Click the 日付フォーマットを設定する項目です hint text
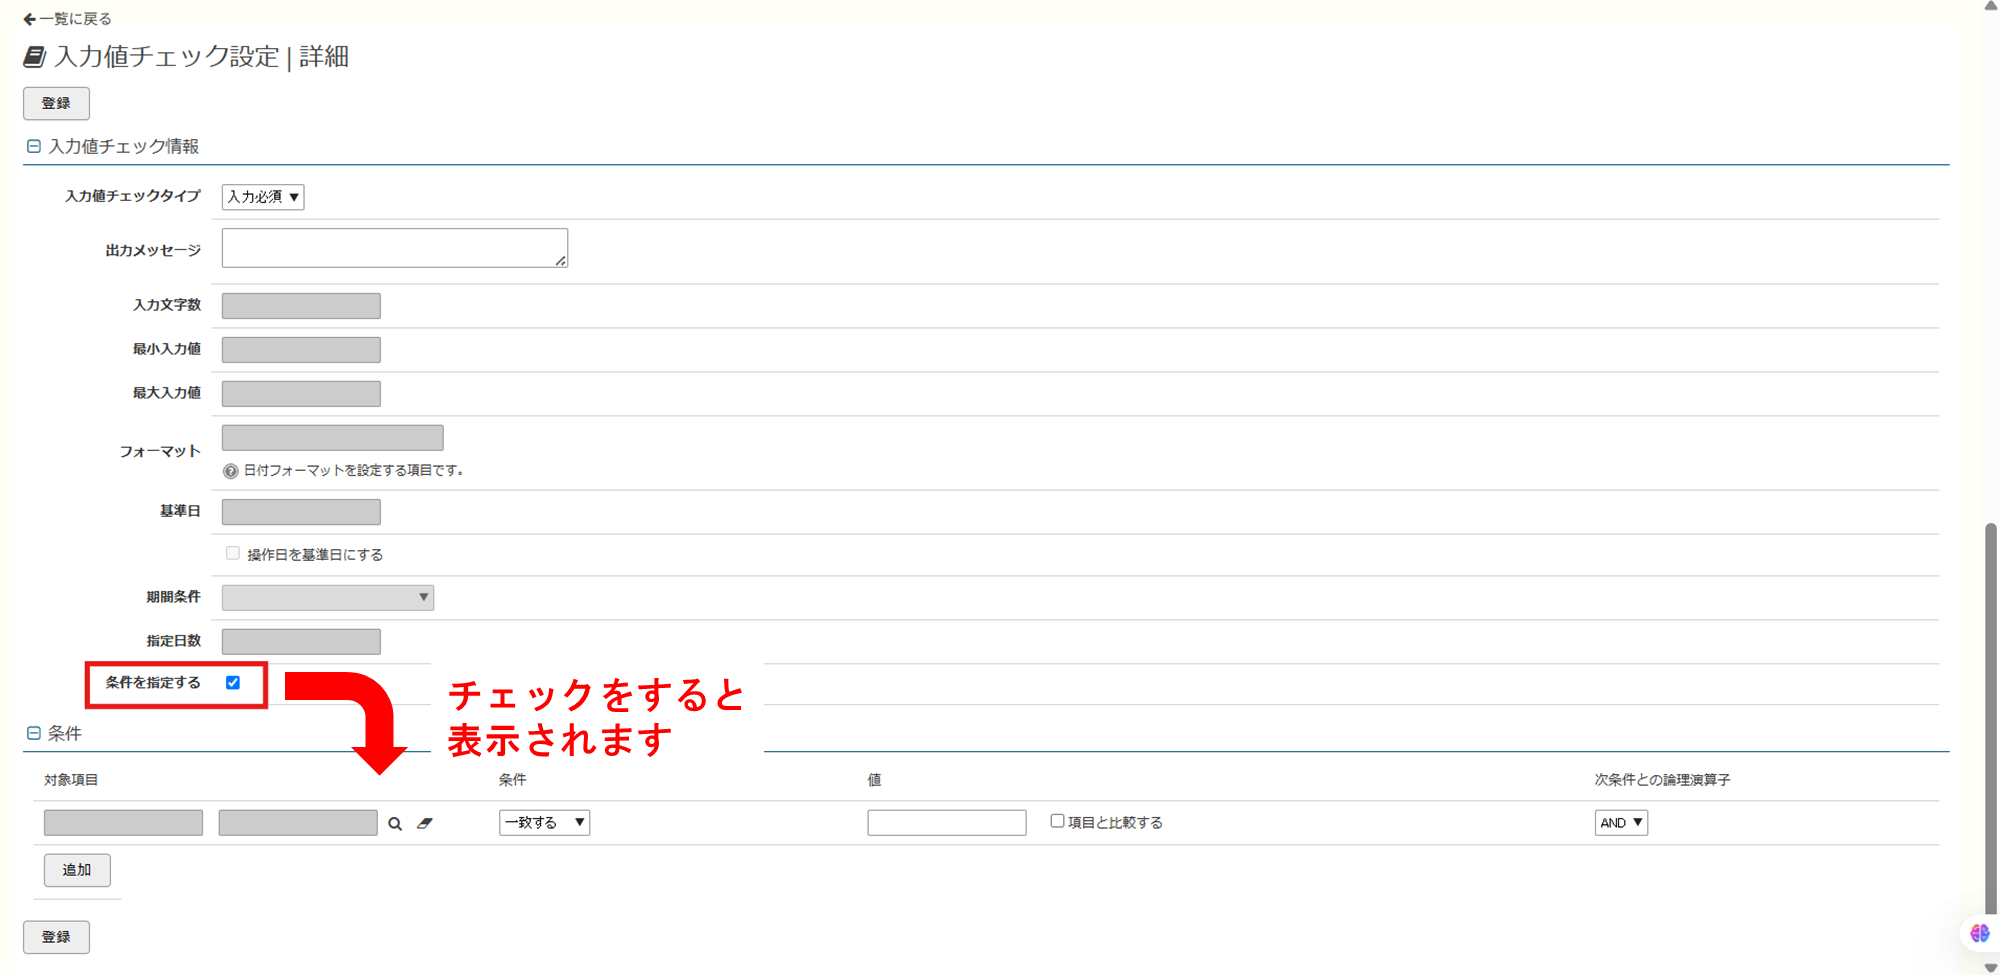2000x975 pixels. pyautogui.click(x=354, y=470)
